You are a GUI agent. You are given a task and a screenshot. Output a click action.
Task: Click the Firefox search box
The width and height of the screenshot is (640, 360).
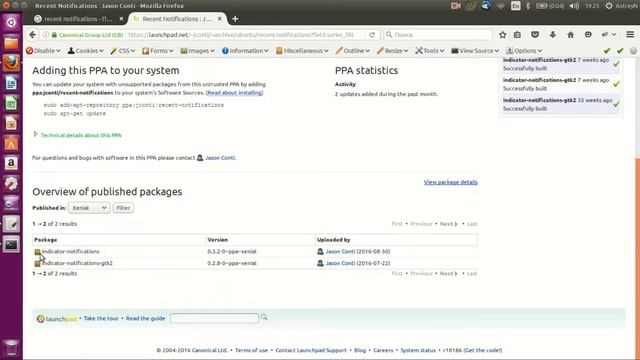[438, 35]
